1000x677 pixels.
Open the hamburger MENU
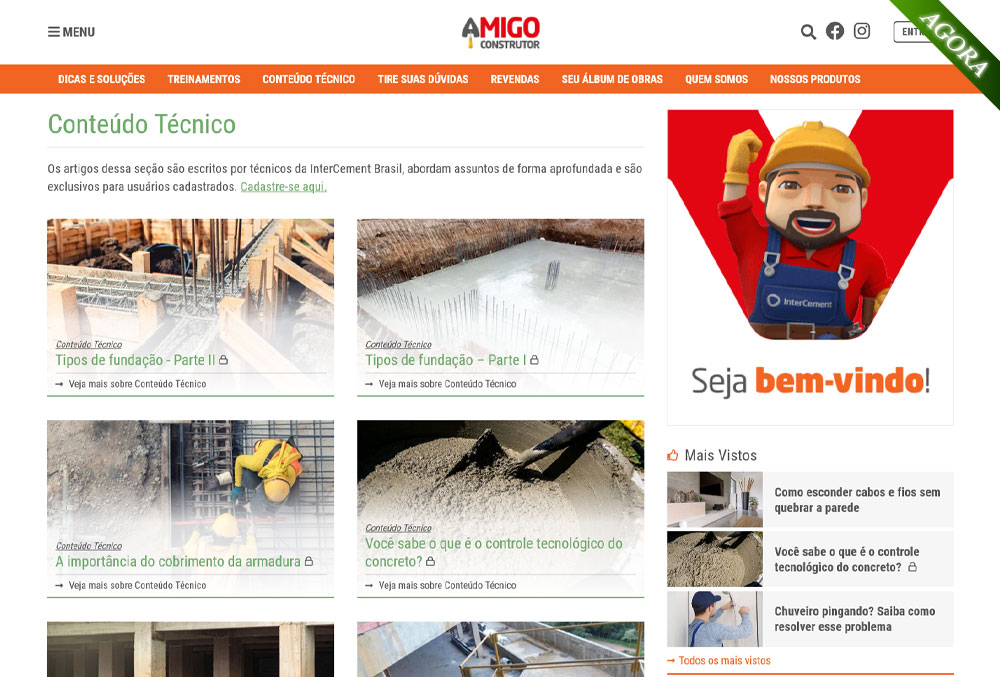pyautogui.click(x=71, y=32)
